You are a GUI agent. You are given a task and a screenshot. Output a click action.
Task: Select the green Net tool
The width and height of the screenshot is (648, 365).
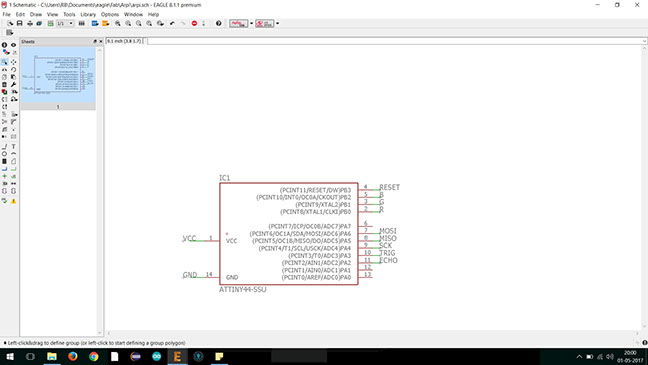pos(14,169)
